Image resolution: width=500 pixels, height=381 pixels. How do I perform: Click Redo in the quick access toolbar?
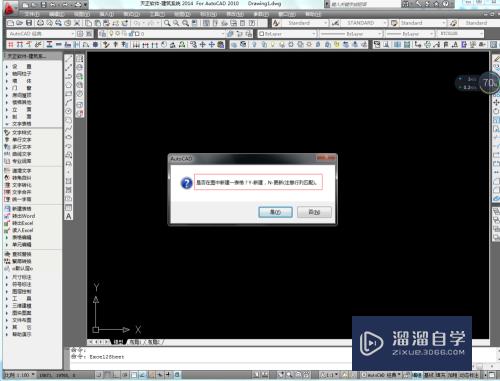(65, 5)
